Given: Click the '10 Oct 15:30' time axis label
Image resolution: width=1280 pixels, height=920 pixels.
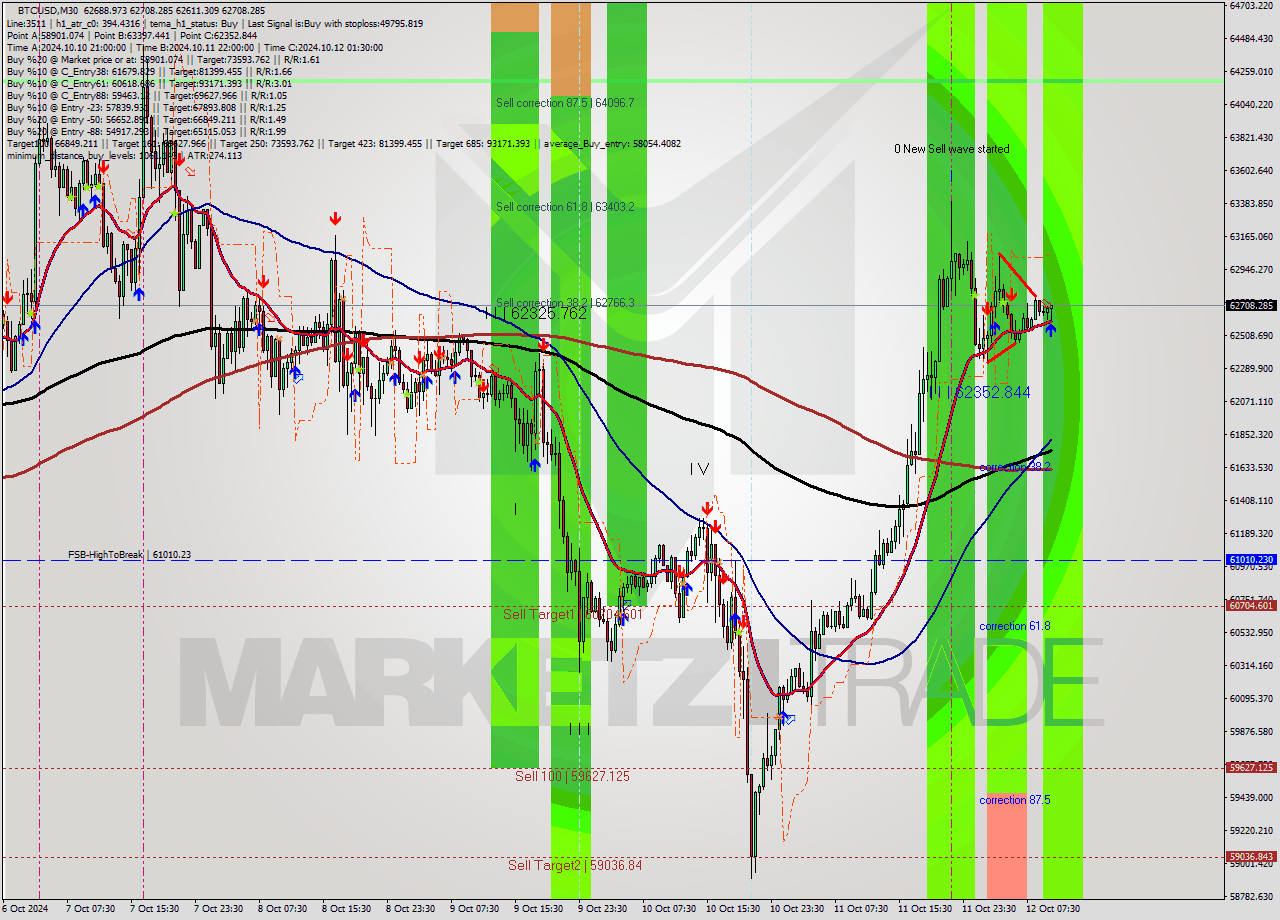Looking at the screenshot, I should pyautogui.click(x=732, y=909).
